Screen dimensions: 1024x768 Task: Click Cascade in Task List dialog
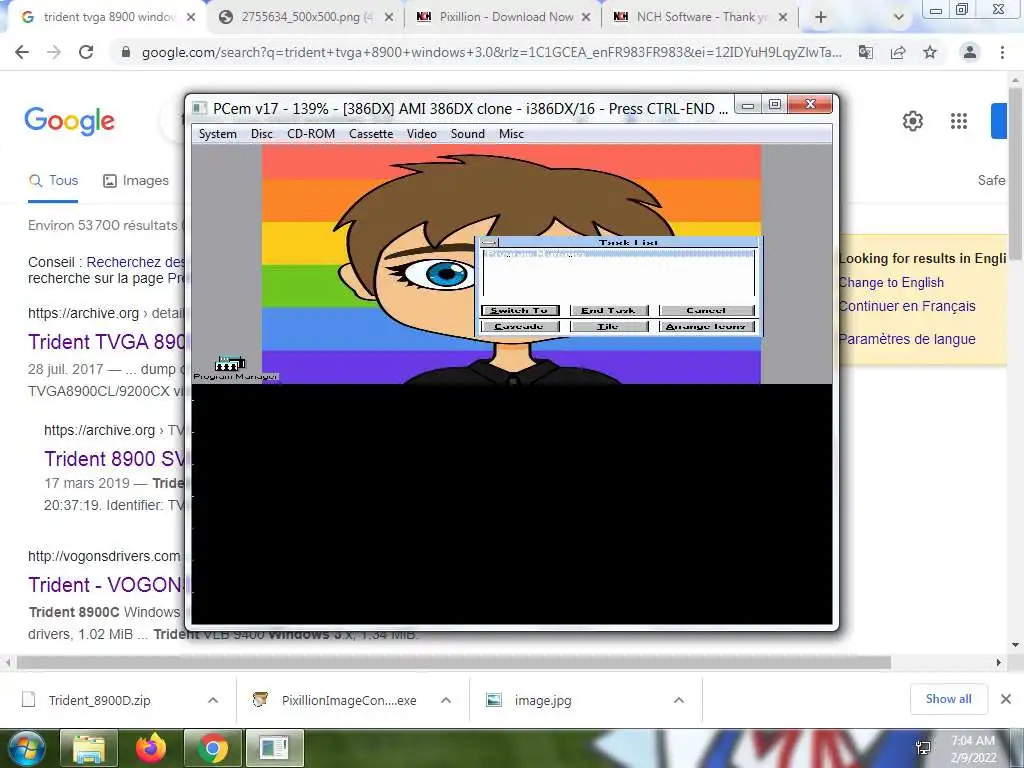click(520, 327)
